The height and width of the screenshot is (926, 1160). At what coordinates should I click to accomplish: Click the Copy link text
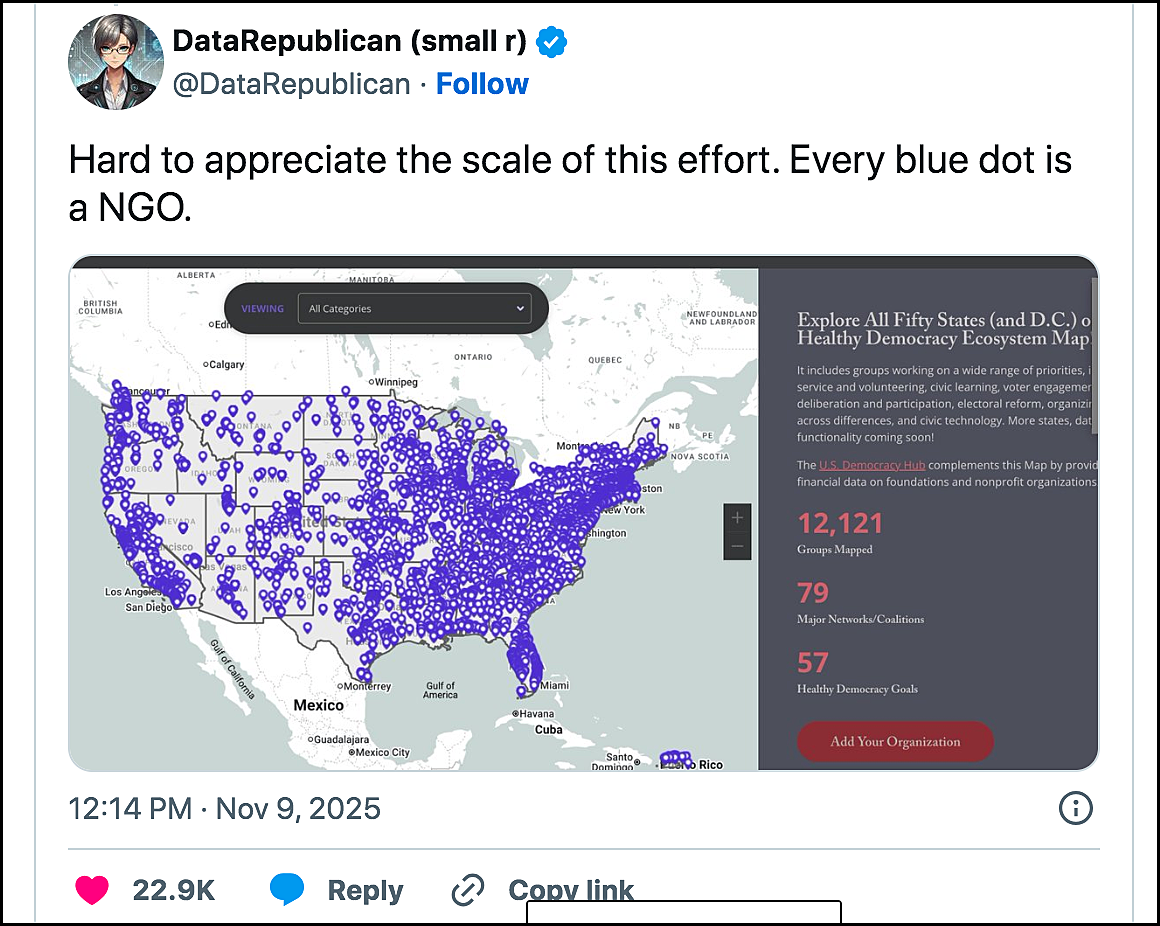[571, 890]
